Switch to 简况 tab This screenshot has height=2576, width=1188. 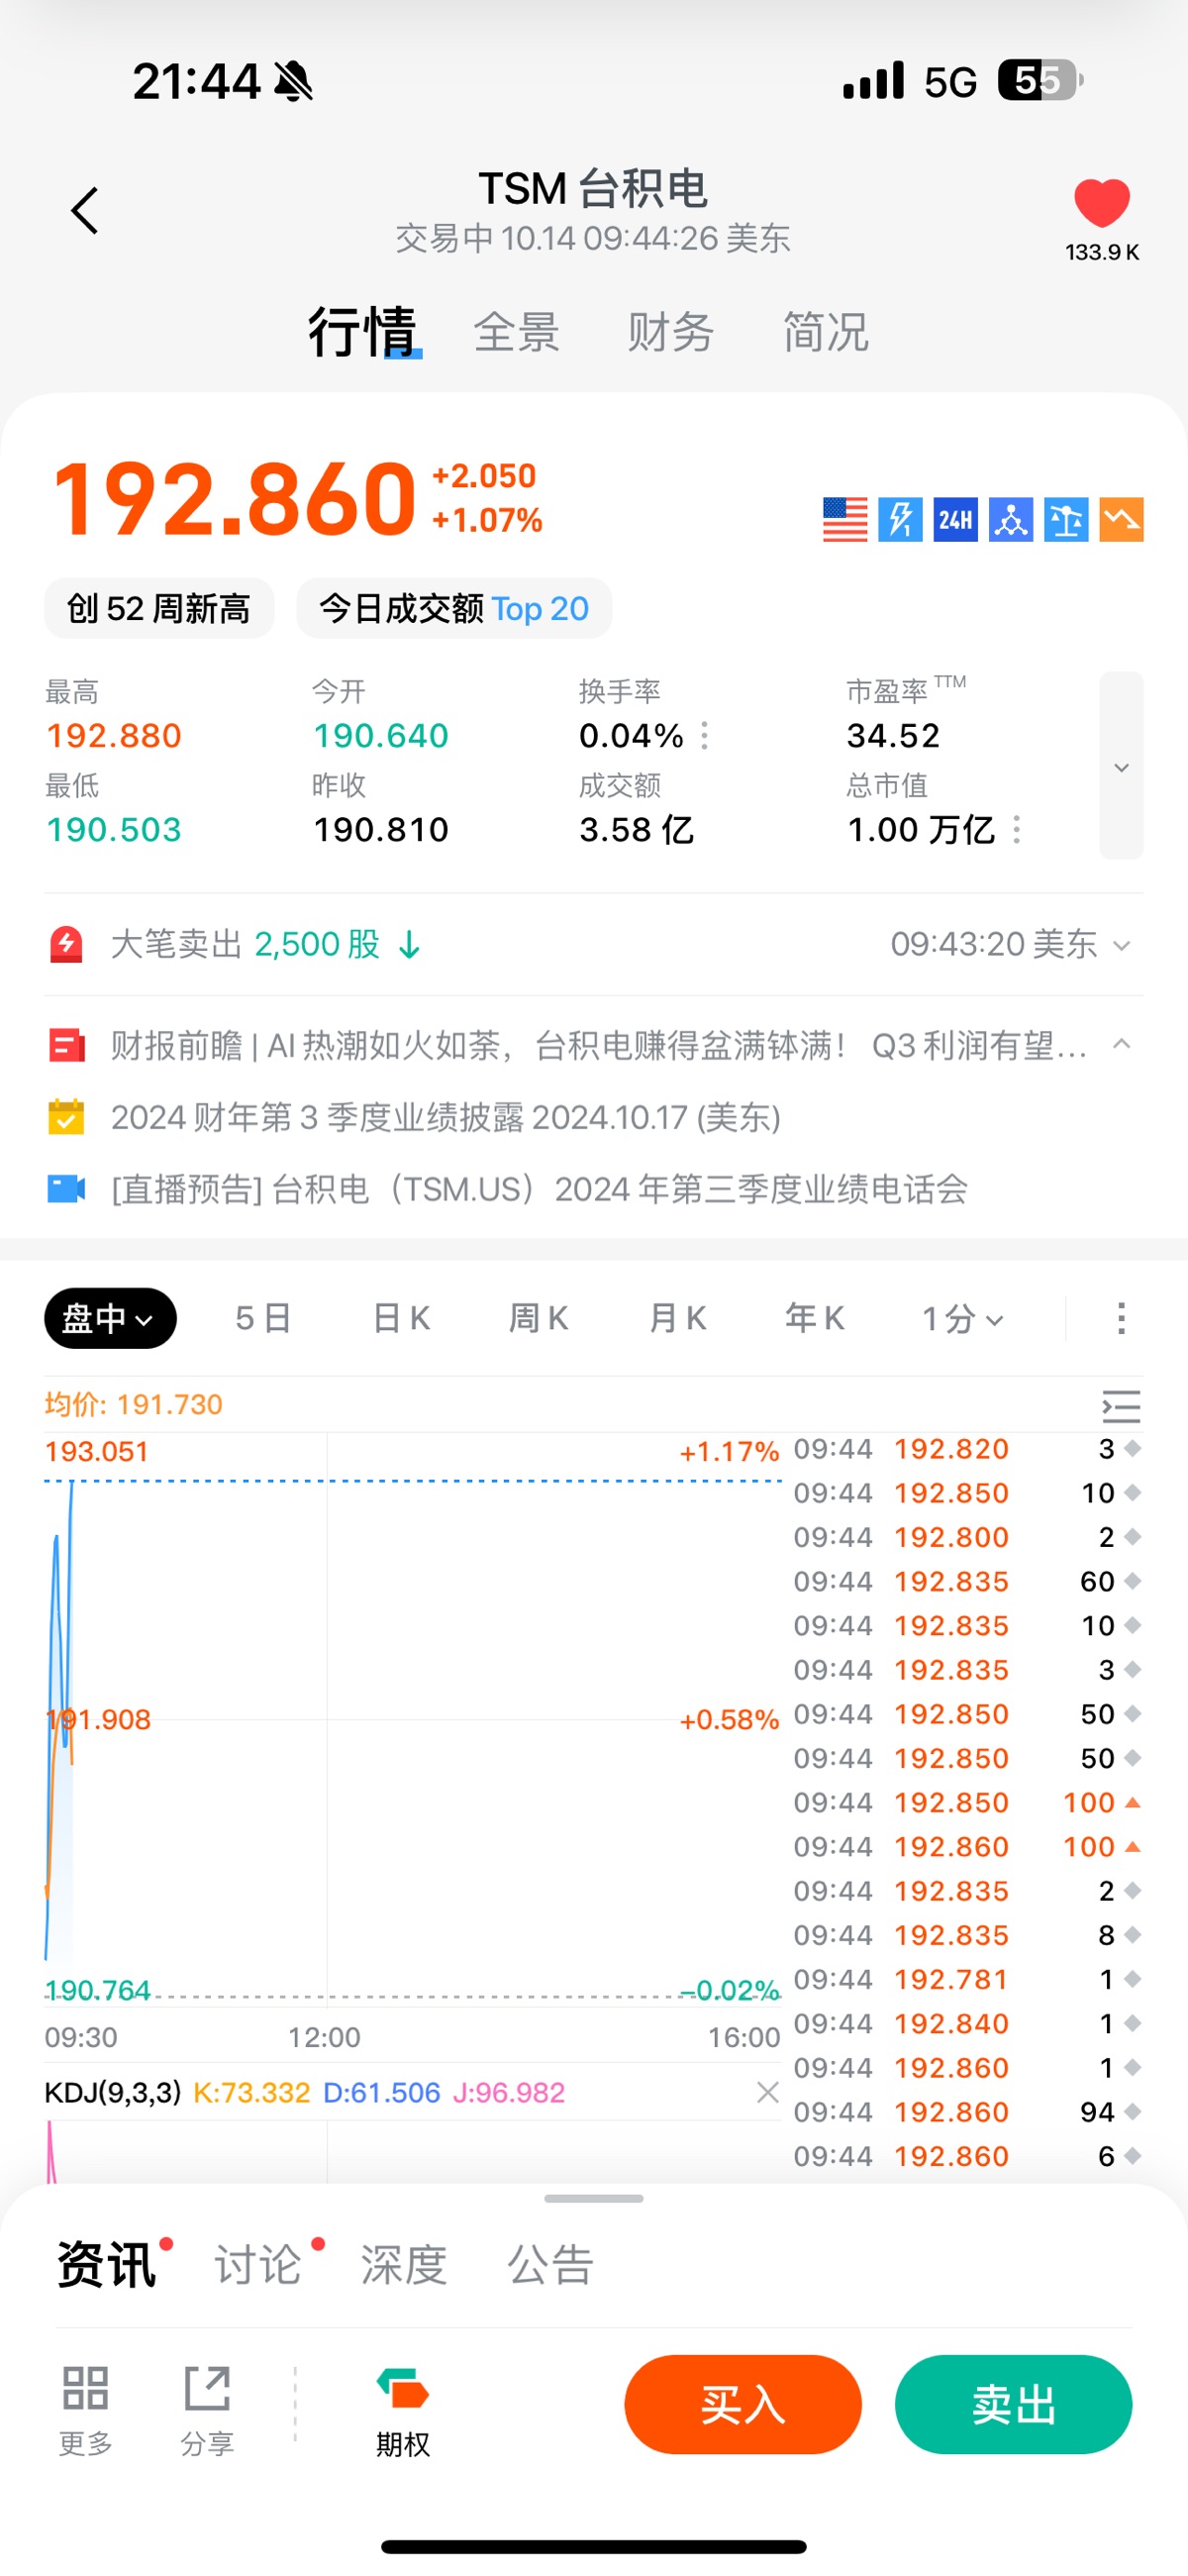825,332
